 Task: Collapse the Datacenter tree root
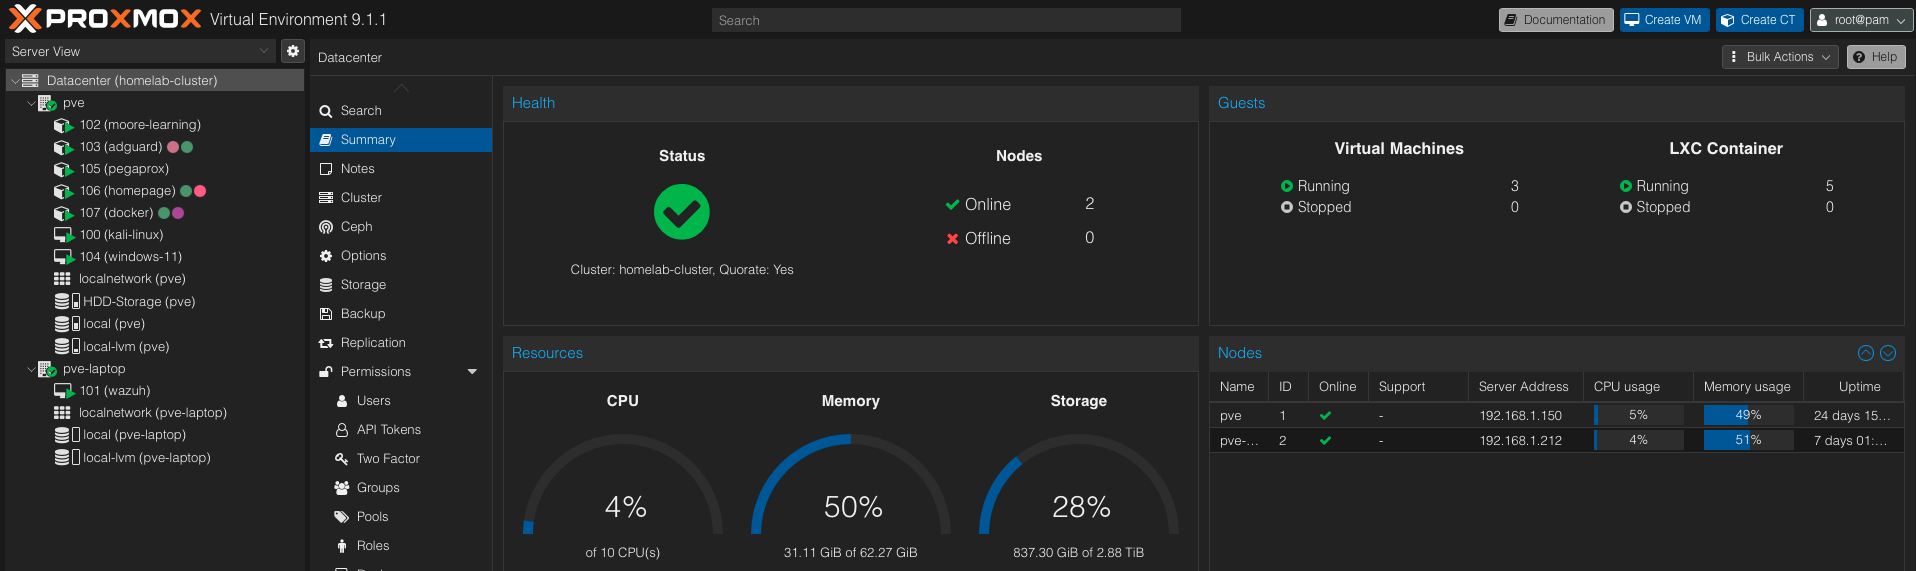pos(15,80)
